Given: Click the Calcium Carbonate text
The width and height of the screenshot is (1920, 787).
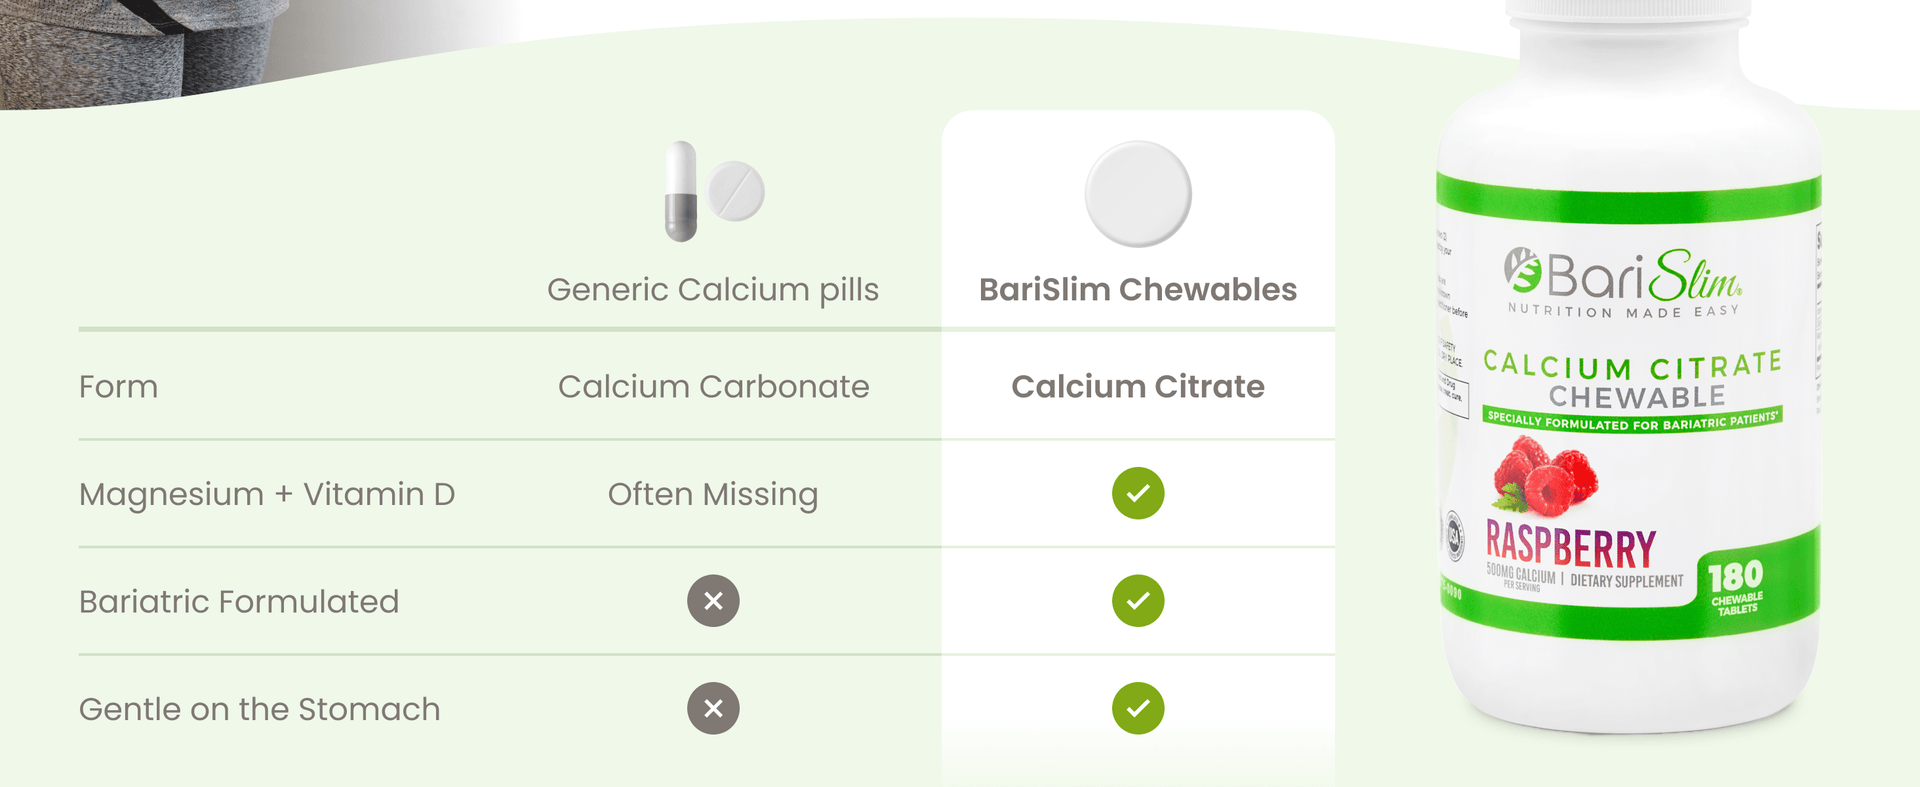Looking at the screenshot, I should (x=713, y=387).
